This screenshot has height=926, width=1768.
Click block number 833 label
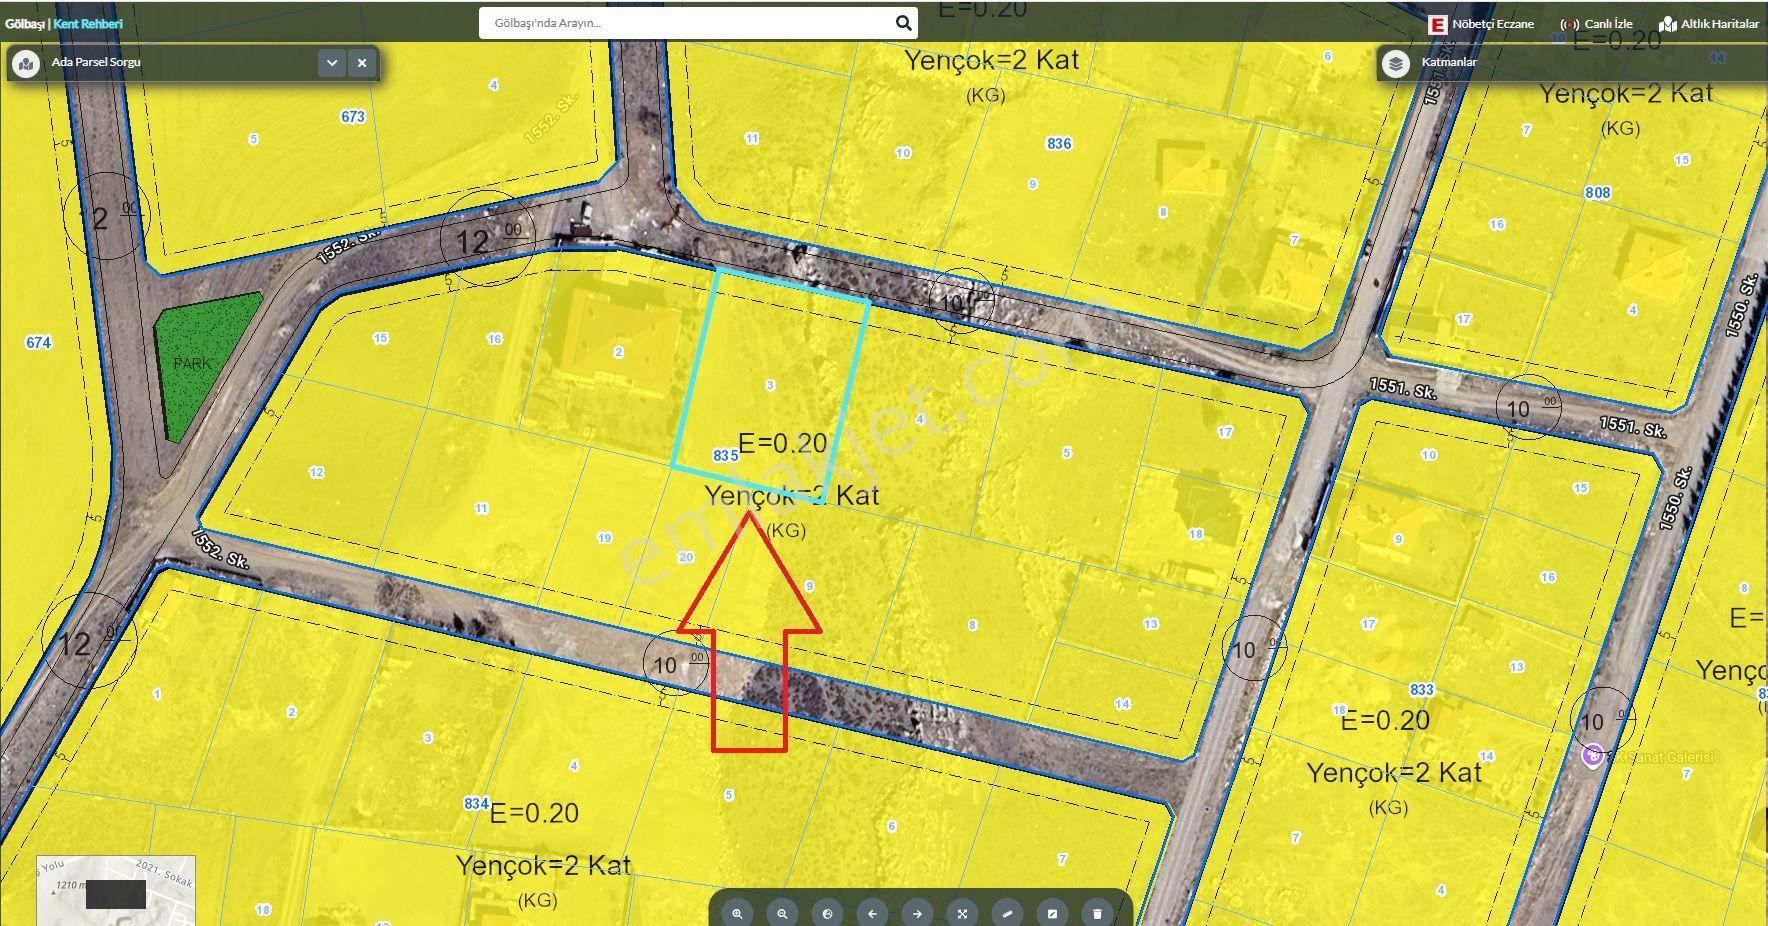[x=1421, y=689]
